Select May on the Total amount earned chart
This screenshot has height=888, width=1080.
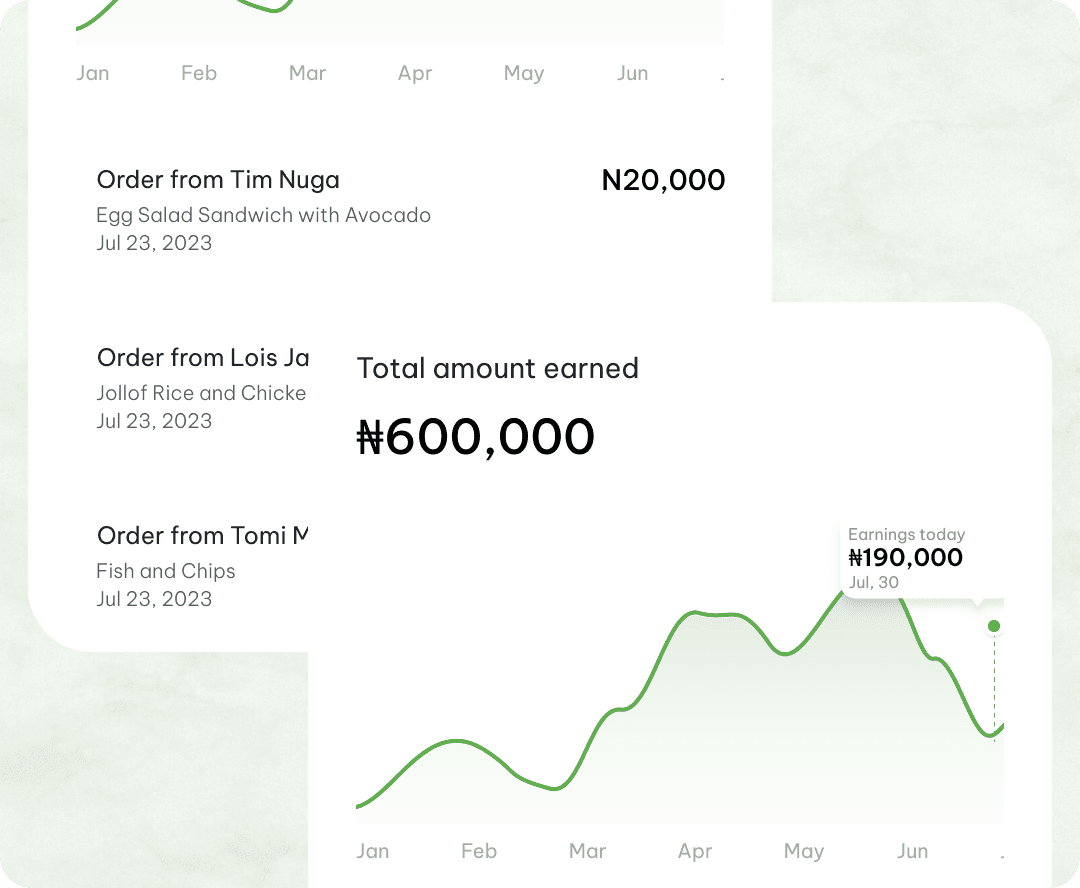[x=804, y=851]
